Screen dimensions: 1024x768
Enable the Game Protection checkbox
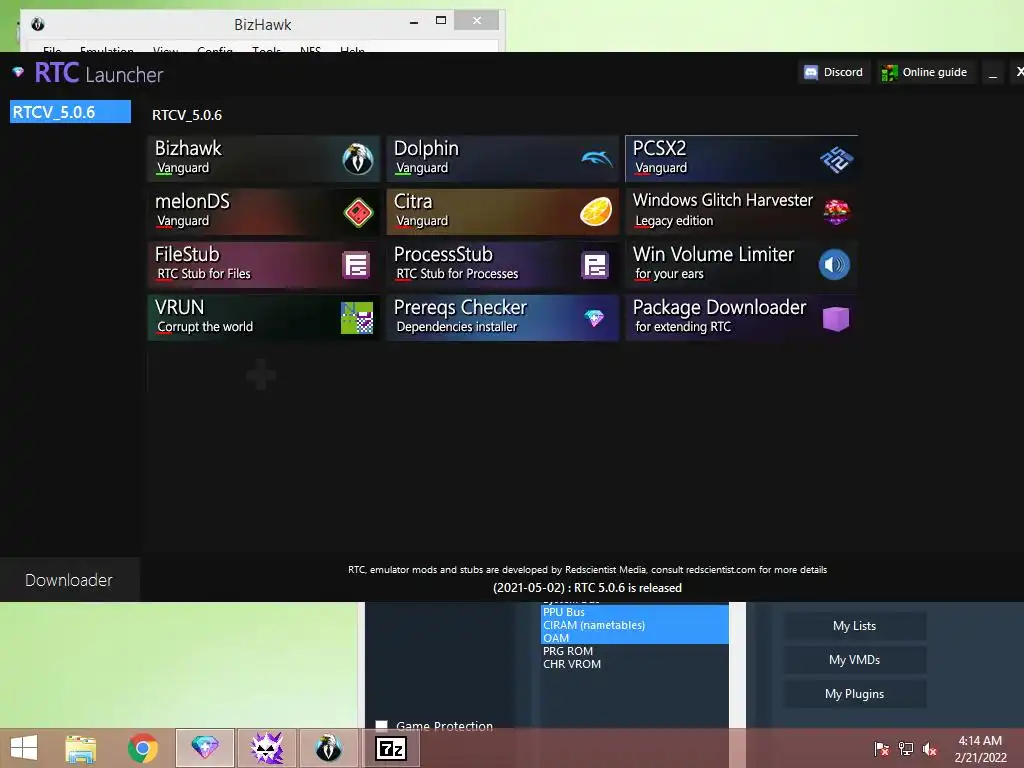(381, 726)
